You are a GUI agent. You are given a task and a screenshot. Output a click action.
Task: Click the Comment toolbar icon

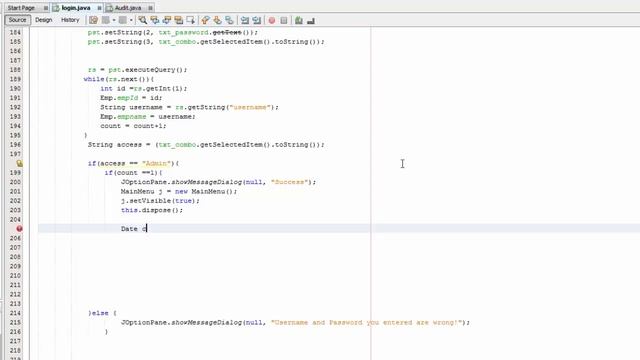click(299, 20)
